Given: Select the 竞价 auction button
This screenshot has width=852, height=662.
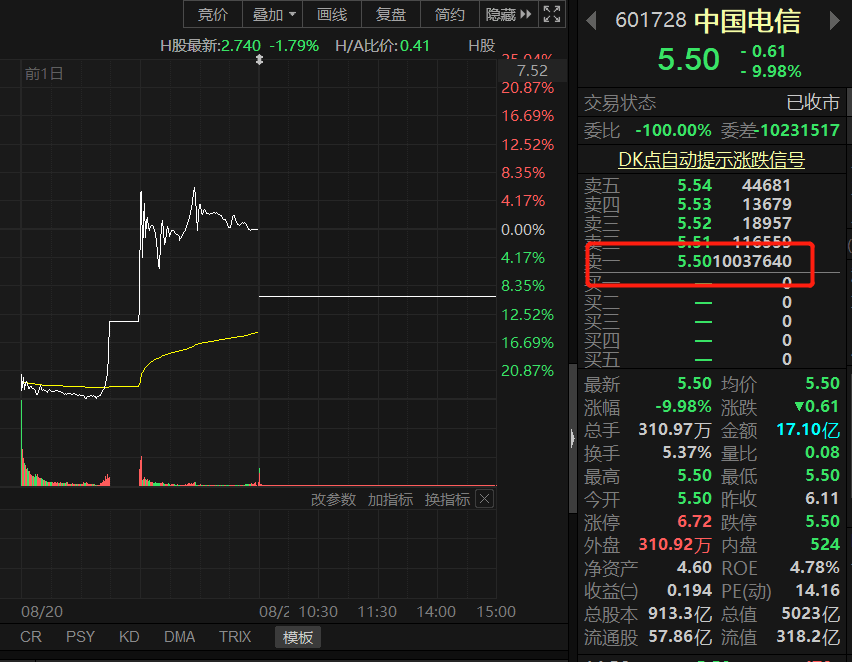Looking at the screenshot, I should click(x=213, y=14).
